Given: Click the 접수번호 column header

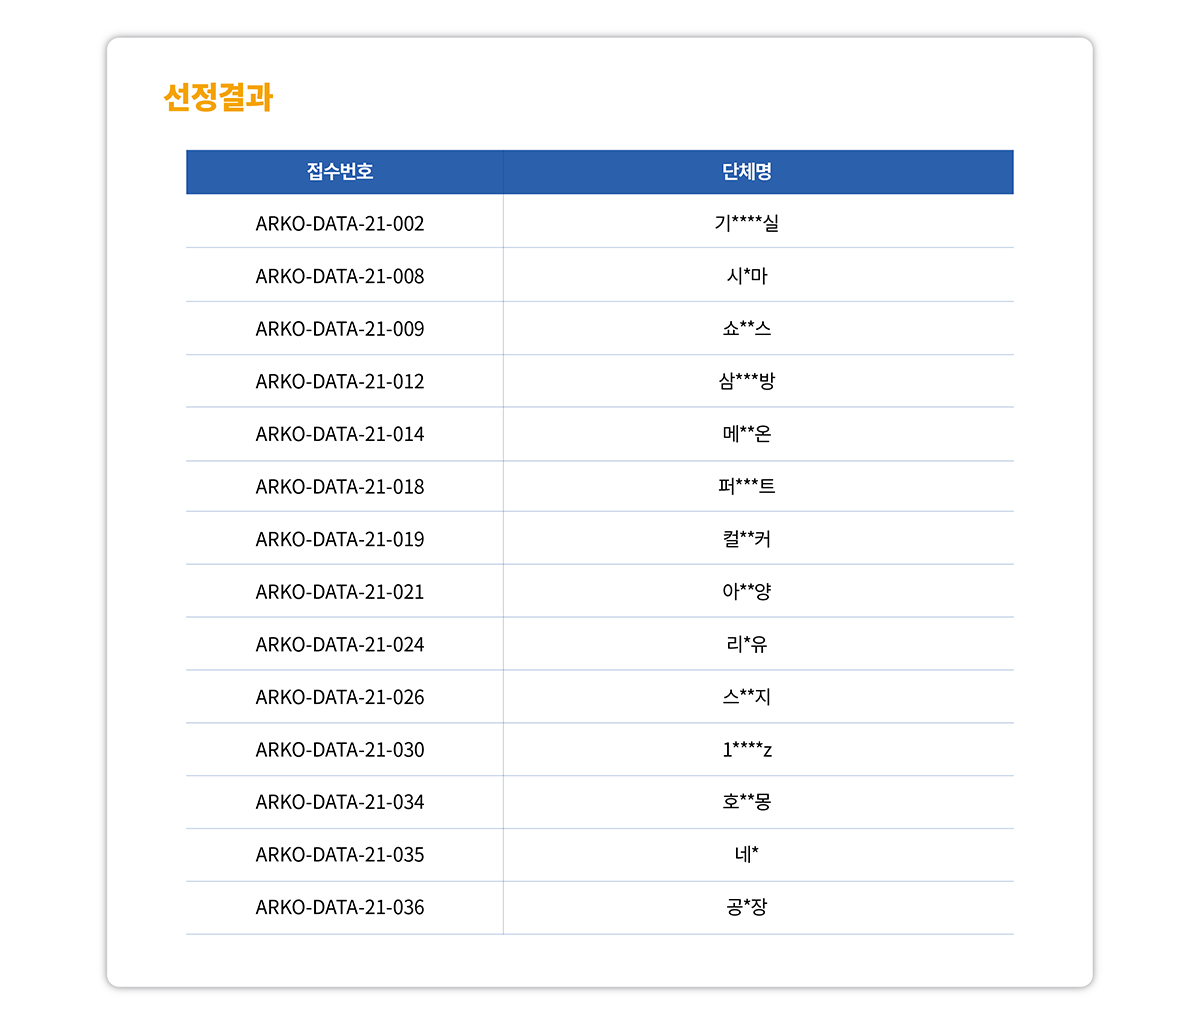Looking at the screenshot, I should pos(340,172).
